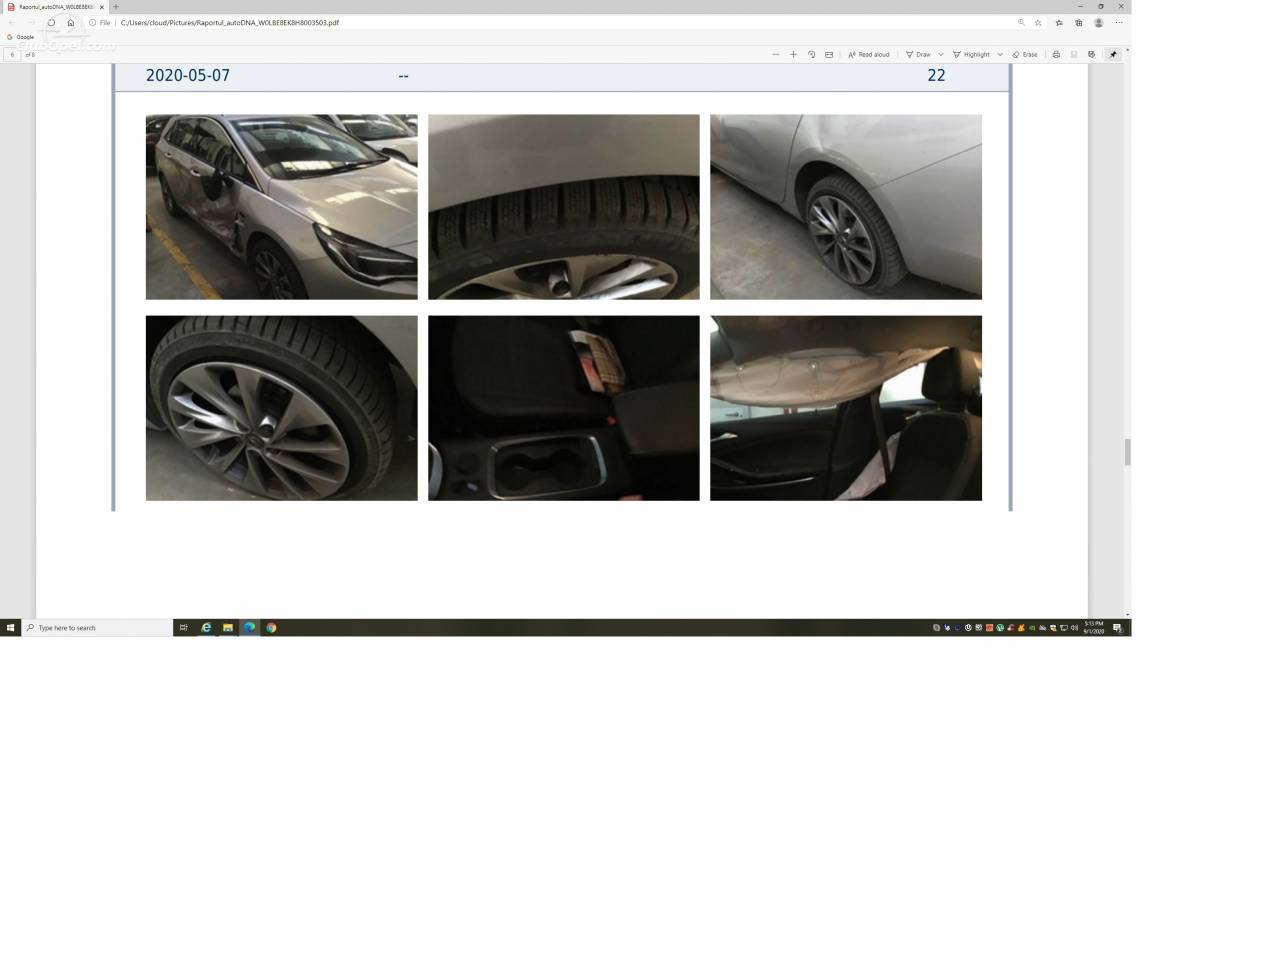
Task: Open the Favorites list icon
Action: tap(1059, 22)
